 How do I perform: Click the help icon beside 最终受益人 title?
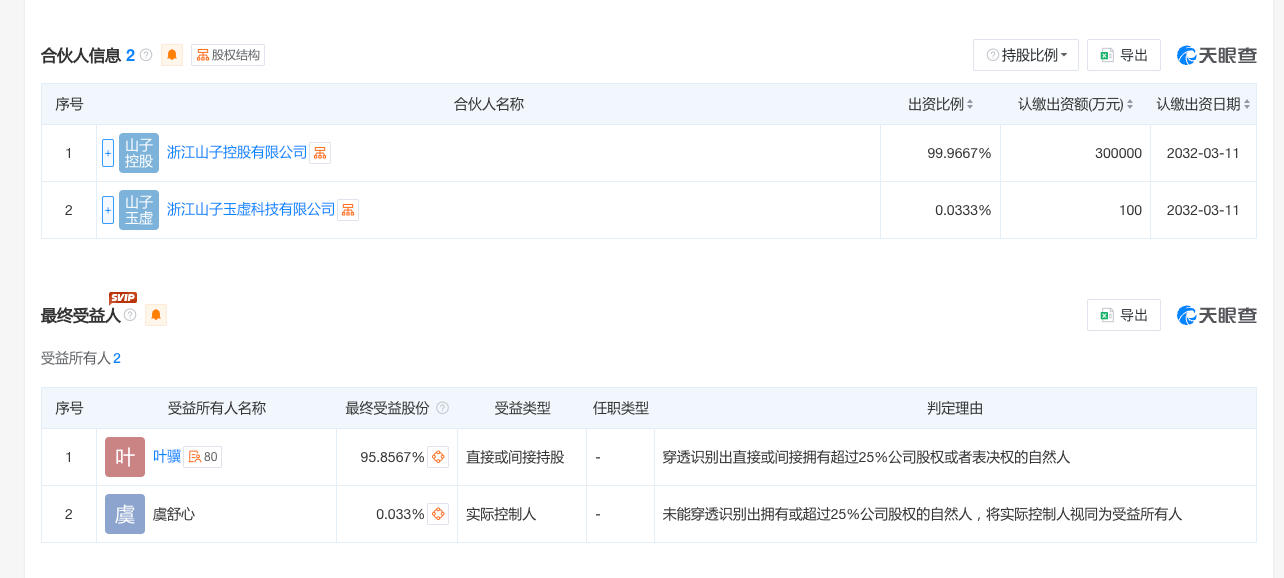[130, 315]
